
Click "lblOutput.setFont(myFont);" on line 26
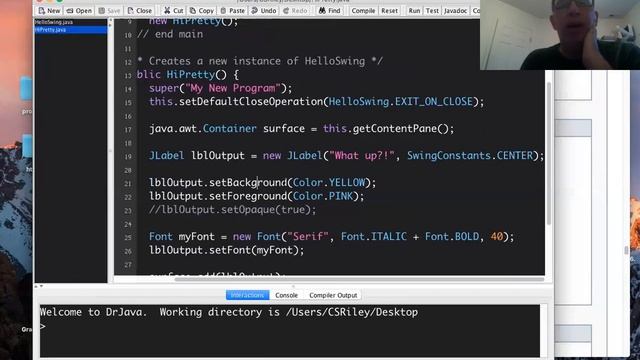tap(227, 250)
